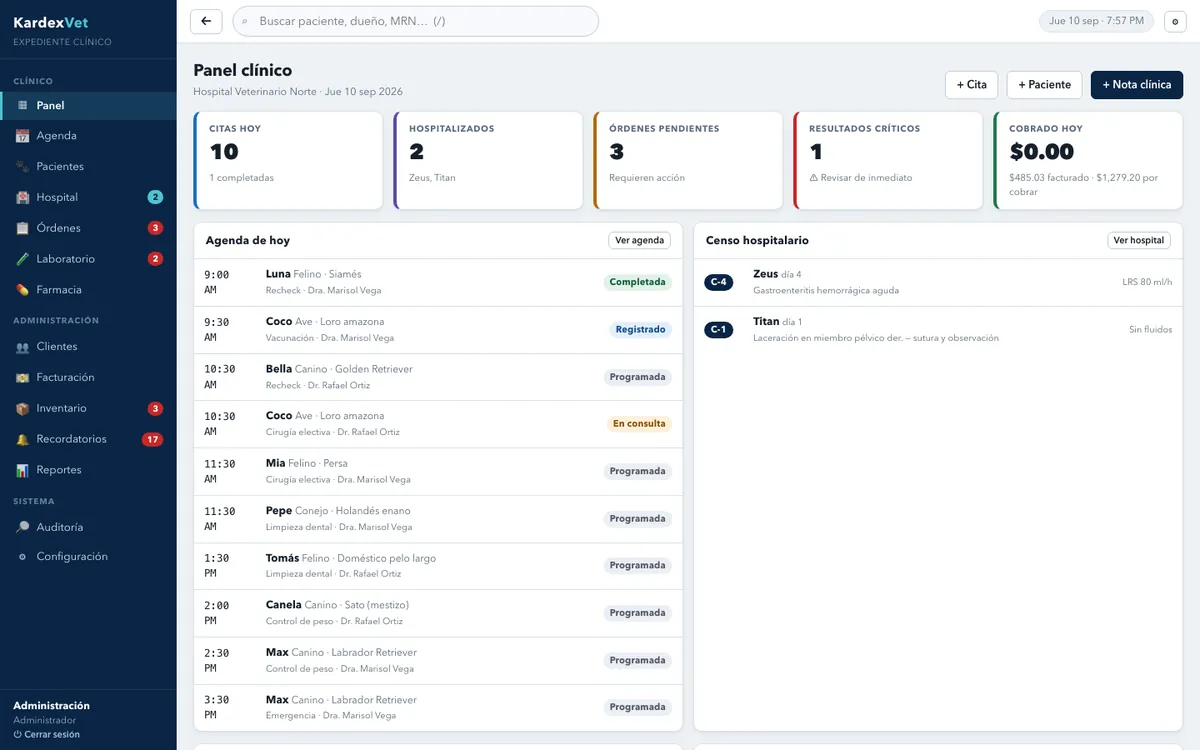
Task: Open the Hospitalizados summary card
Action: point(488,161)
